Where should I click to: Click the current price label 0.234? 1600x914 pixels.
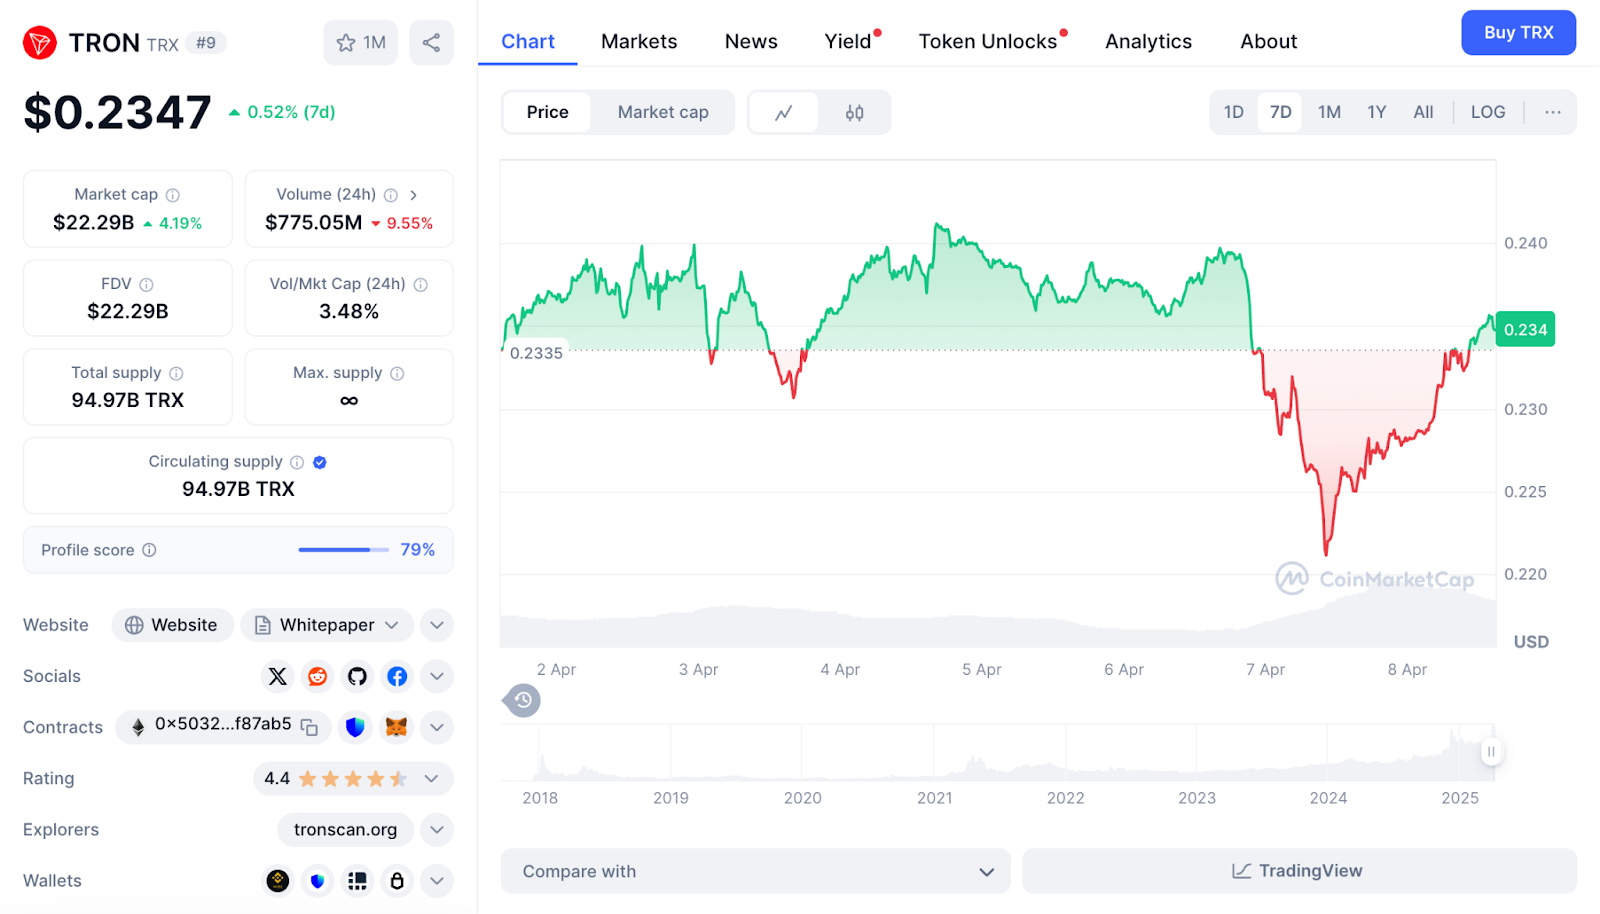point(1525,330)
